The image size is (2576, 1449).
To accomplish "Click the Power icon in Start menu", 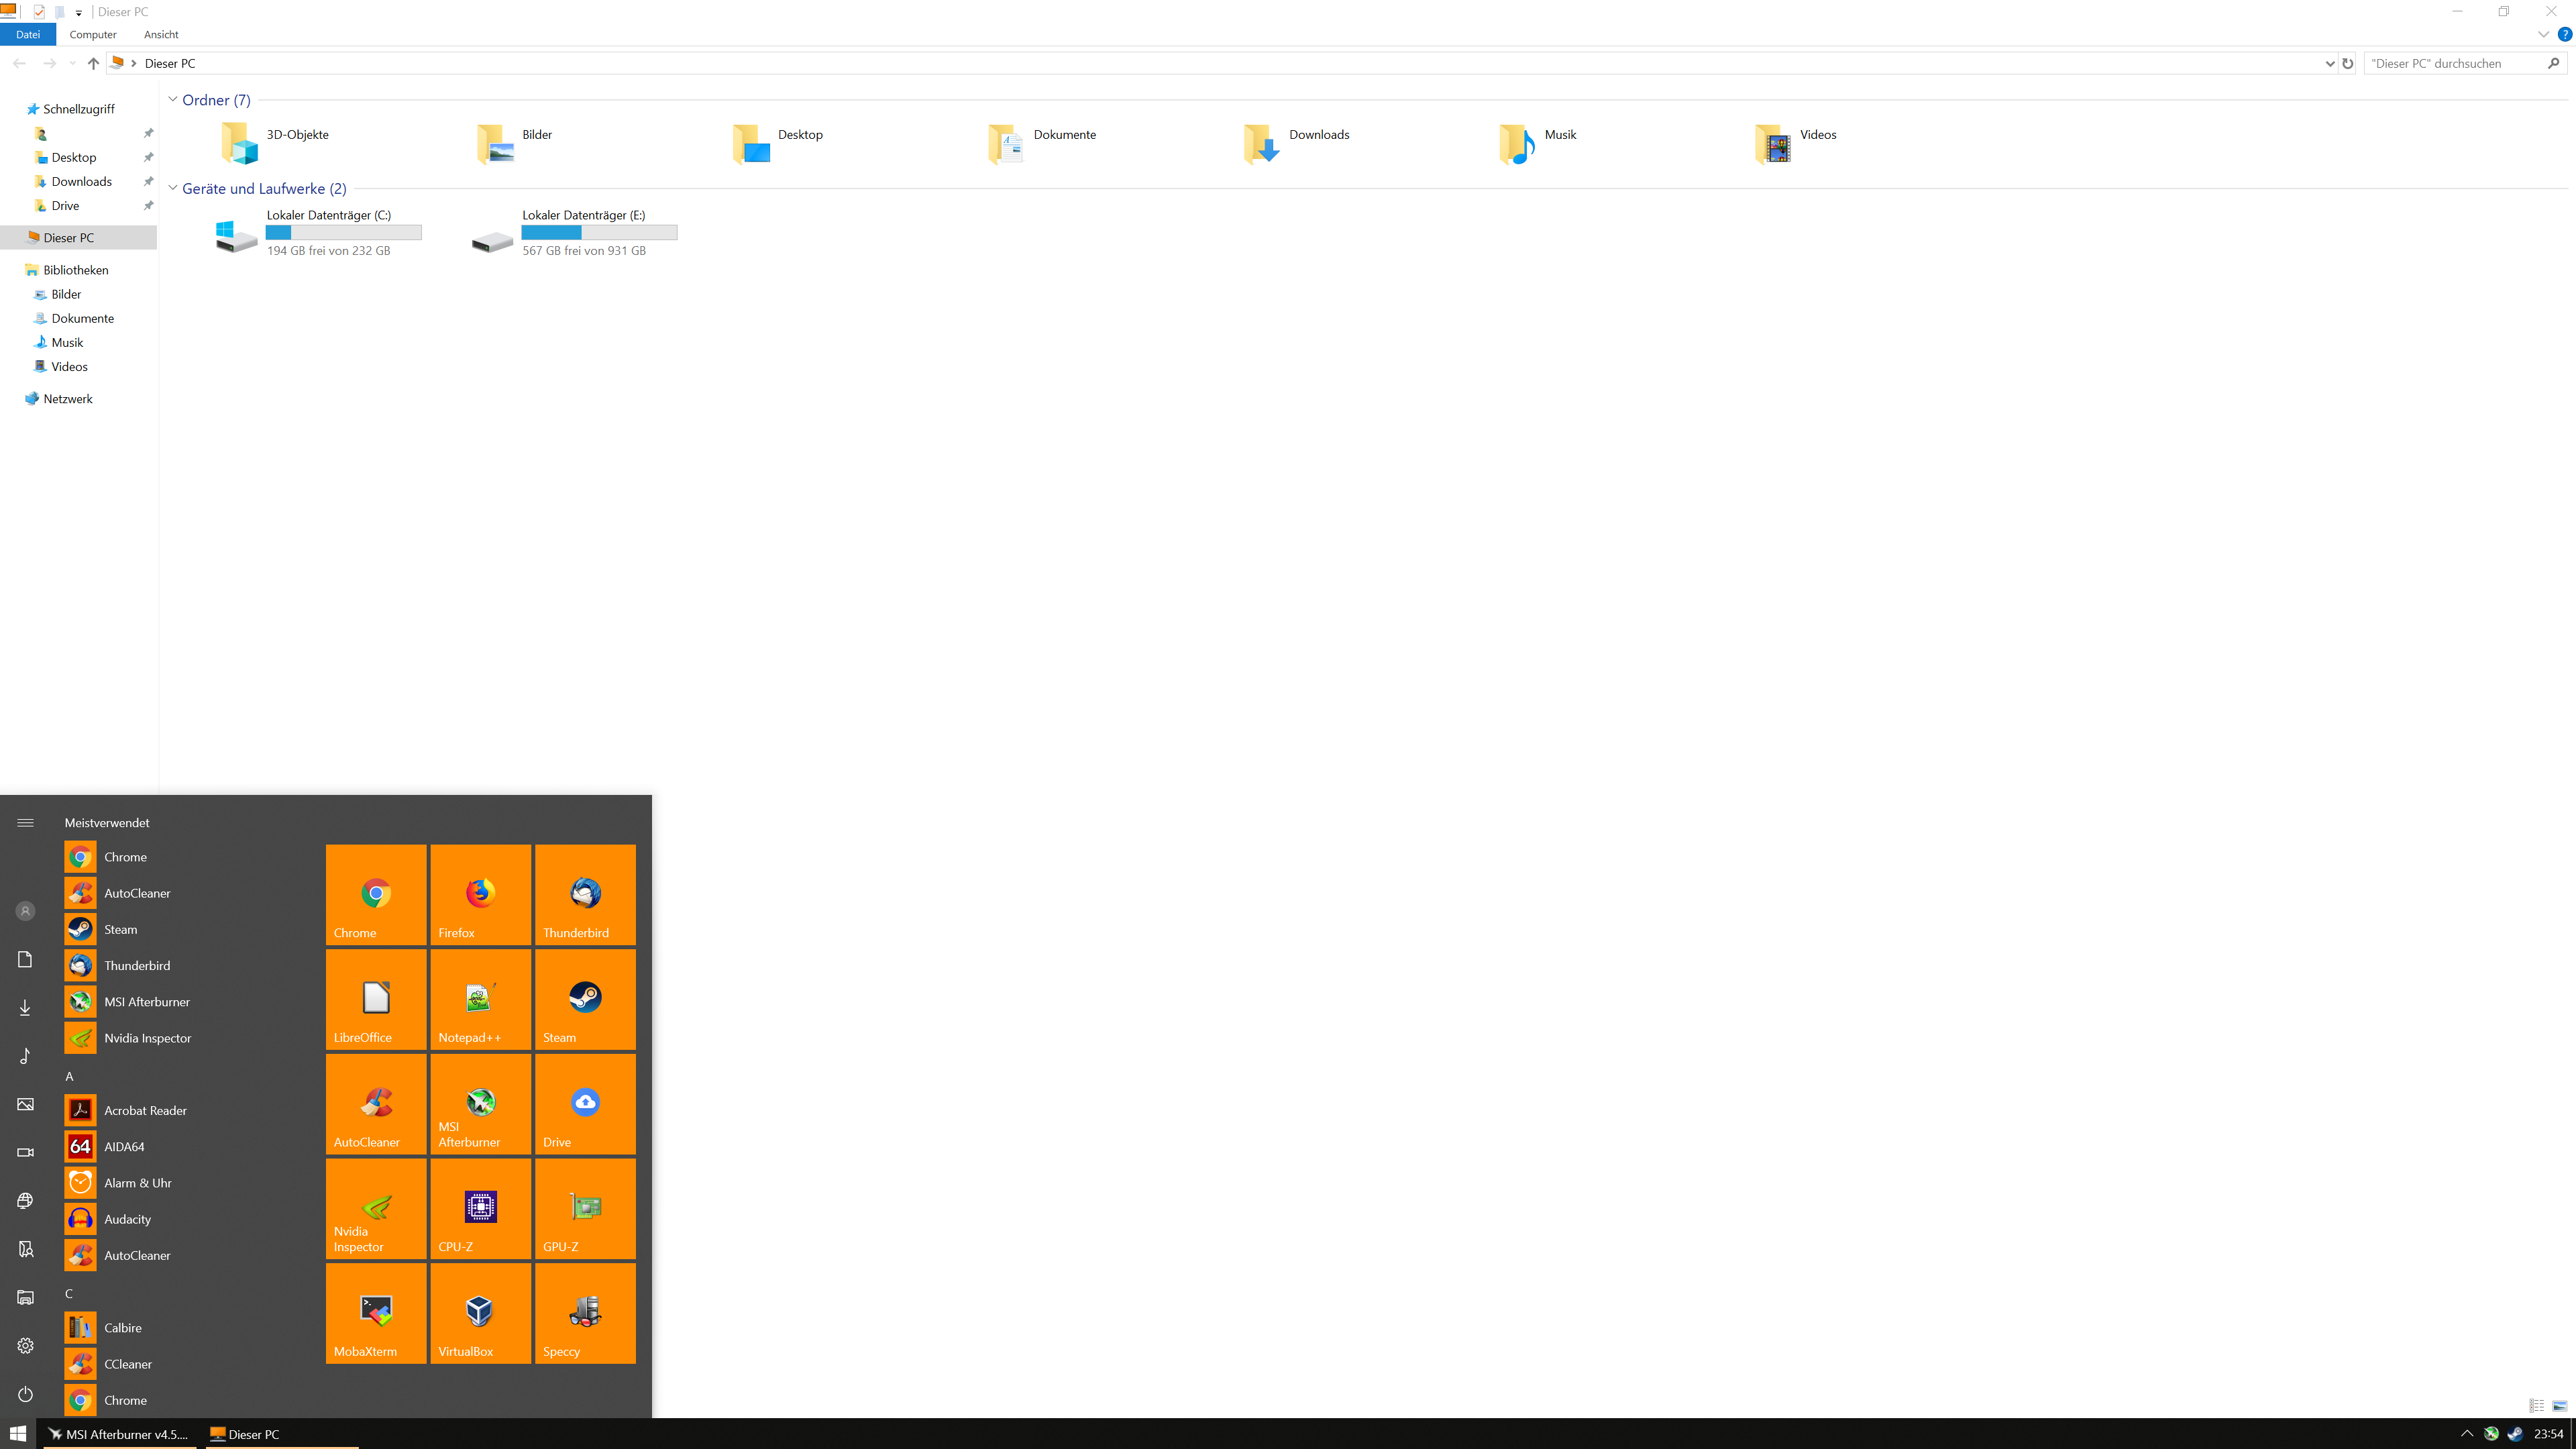I will pyautogui.click(x=25, y=1394).
